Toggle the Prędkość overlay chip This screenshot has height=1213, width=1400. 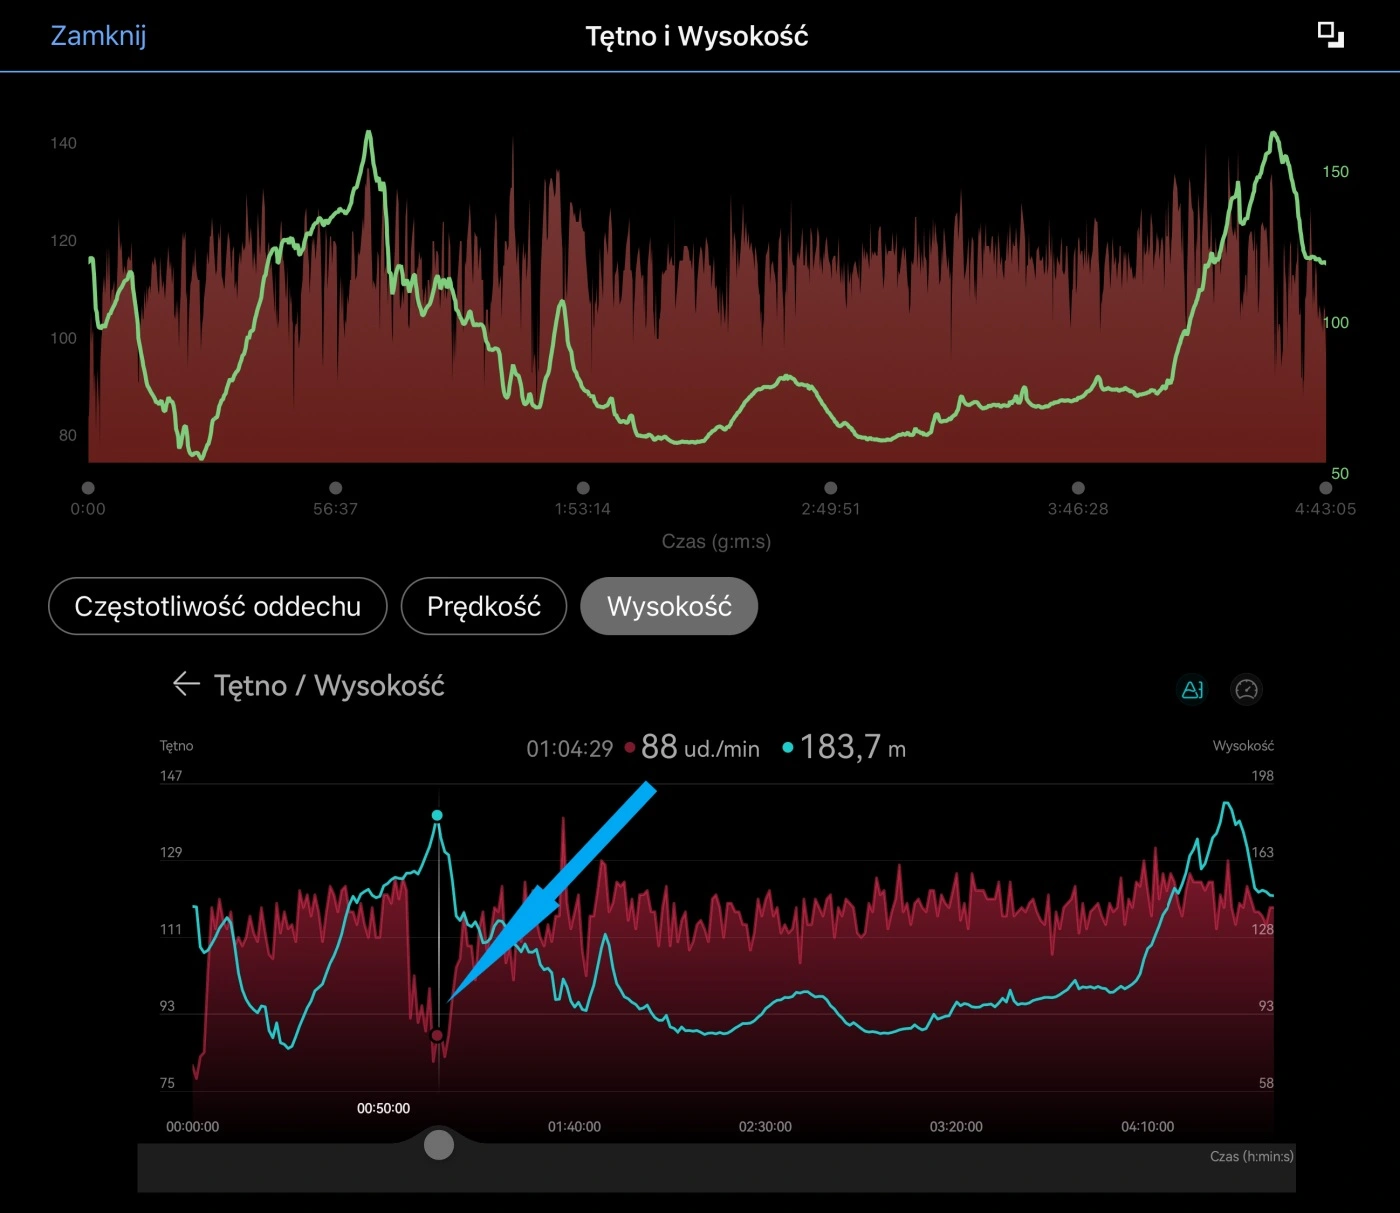point(484,606)
